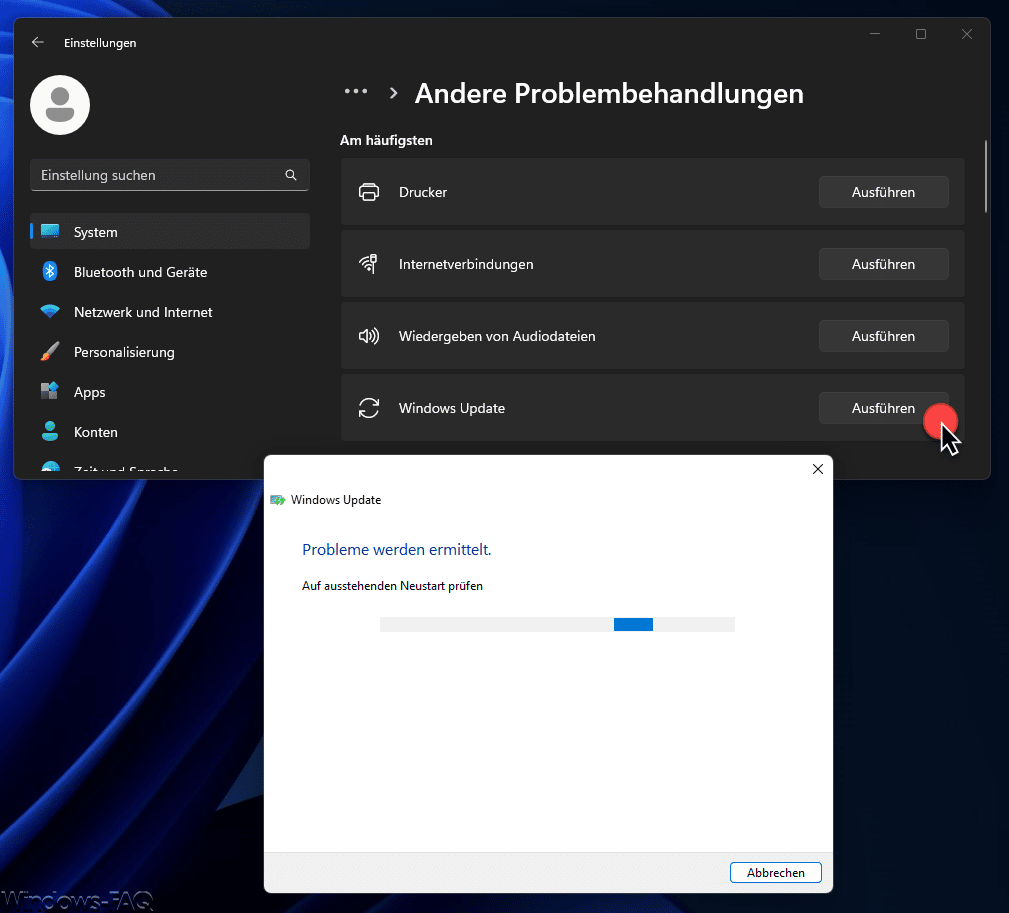
Task: Click the Bluetooth icon in sidebar
Action: (50, 272)
